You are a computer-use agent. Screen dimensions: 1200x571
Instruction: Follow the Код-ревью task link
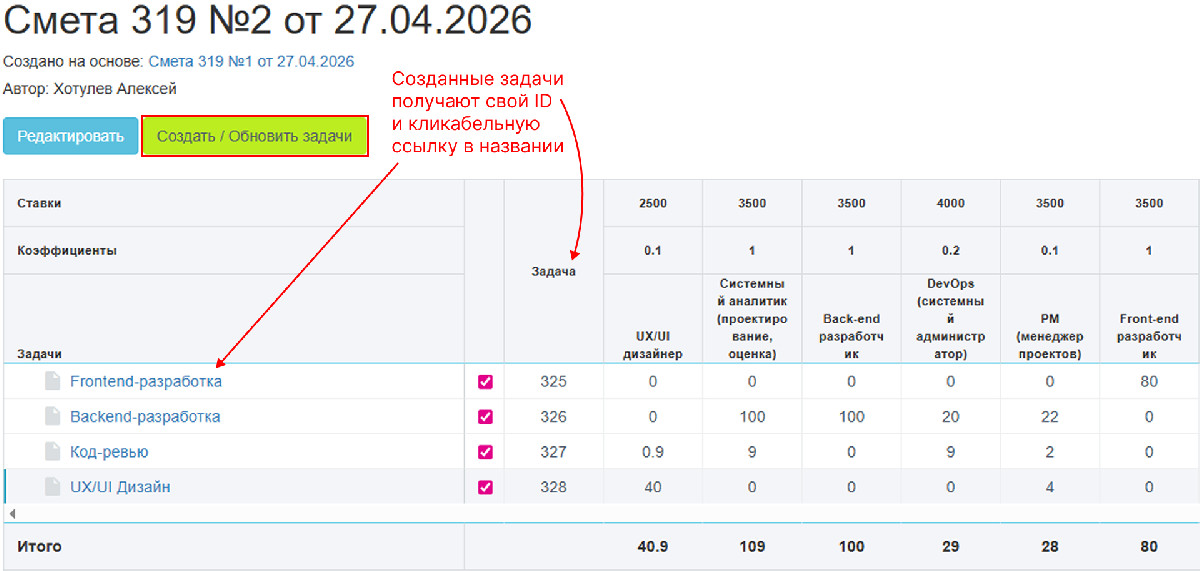pyautogui.click(x=109, y=452)
